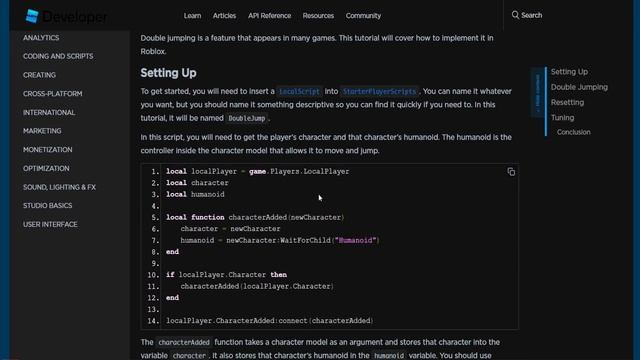Open the Learn menu
Viewport: 640px width, 360px height.
(x=192, y=16)
